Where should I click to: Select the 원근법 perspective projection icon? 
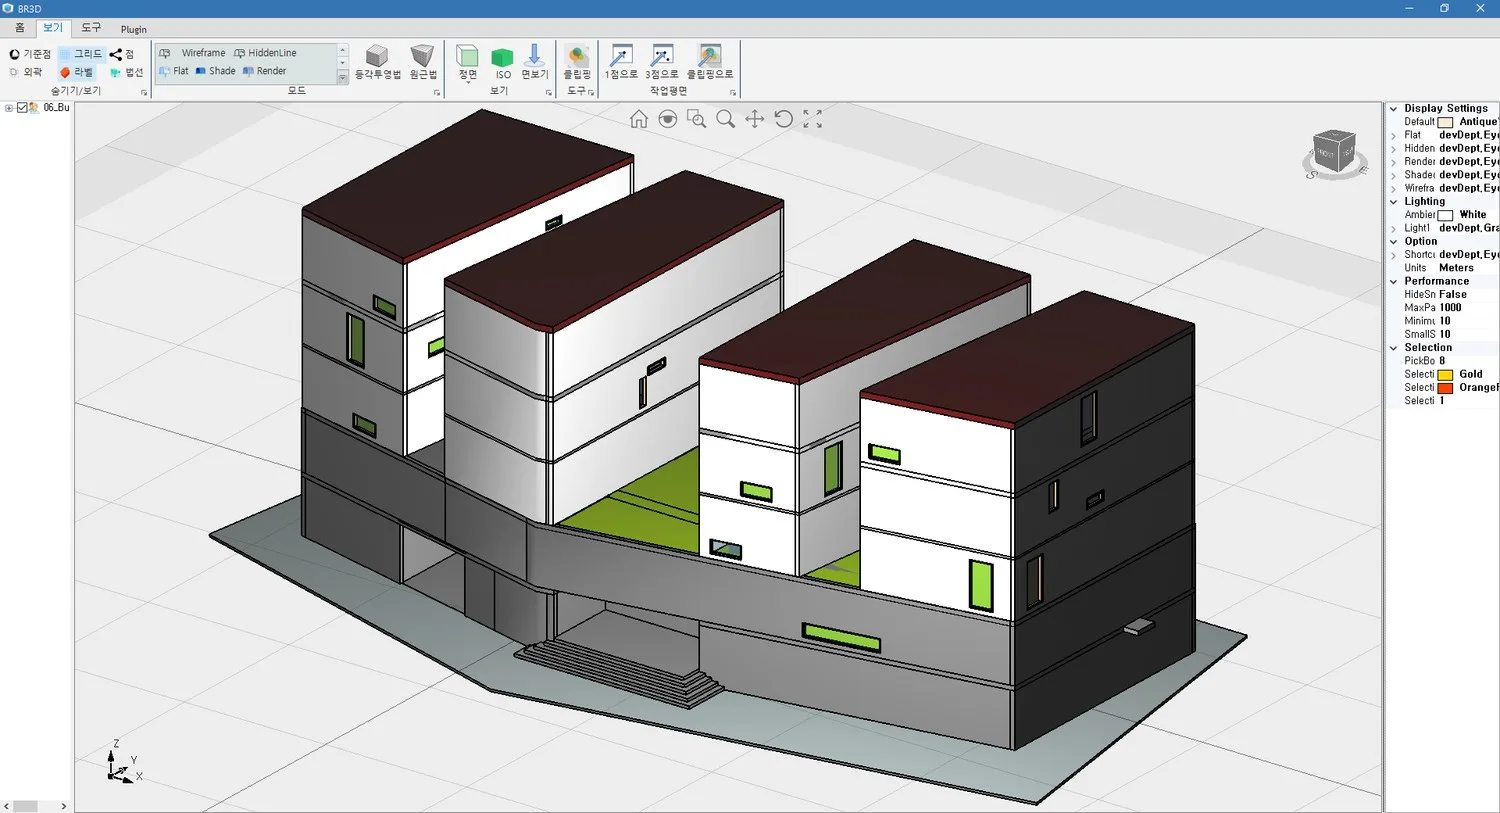coord(423,62)
